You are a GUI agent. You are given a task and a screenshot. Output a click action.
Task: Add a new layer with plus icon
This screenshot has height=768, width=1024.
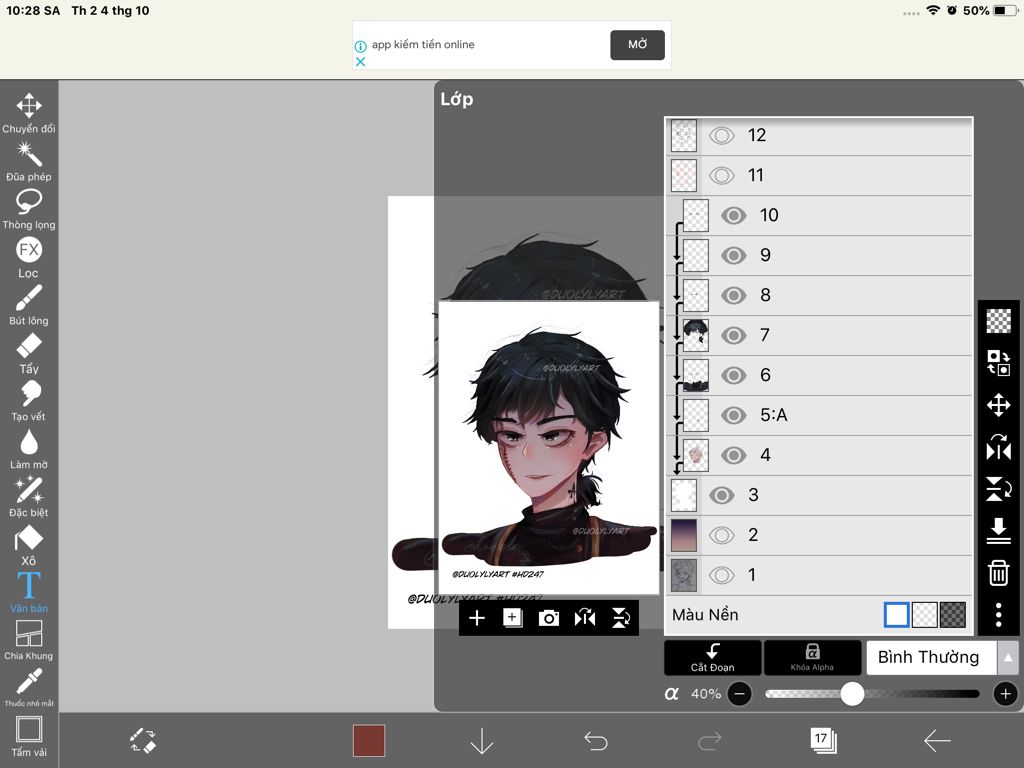coord(477,618)
